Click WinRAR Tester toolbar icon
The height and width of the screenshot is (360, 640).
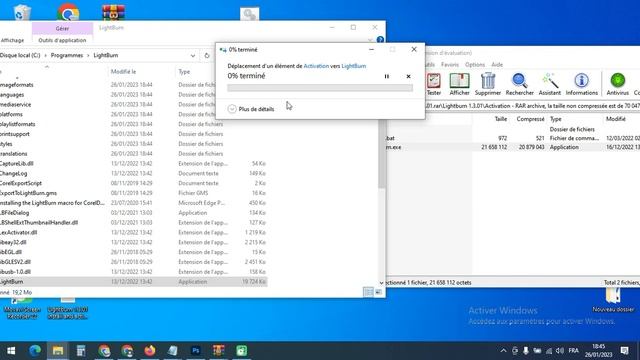pos(433,84)
